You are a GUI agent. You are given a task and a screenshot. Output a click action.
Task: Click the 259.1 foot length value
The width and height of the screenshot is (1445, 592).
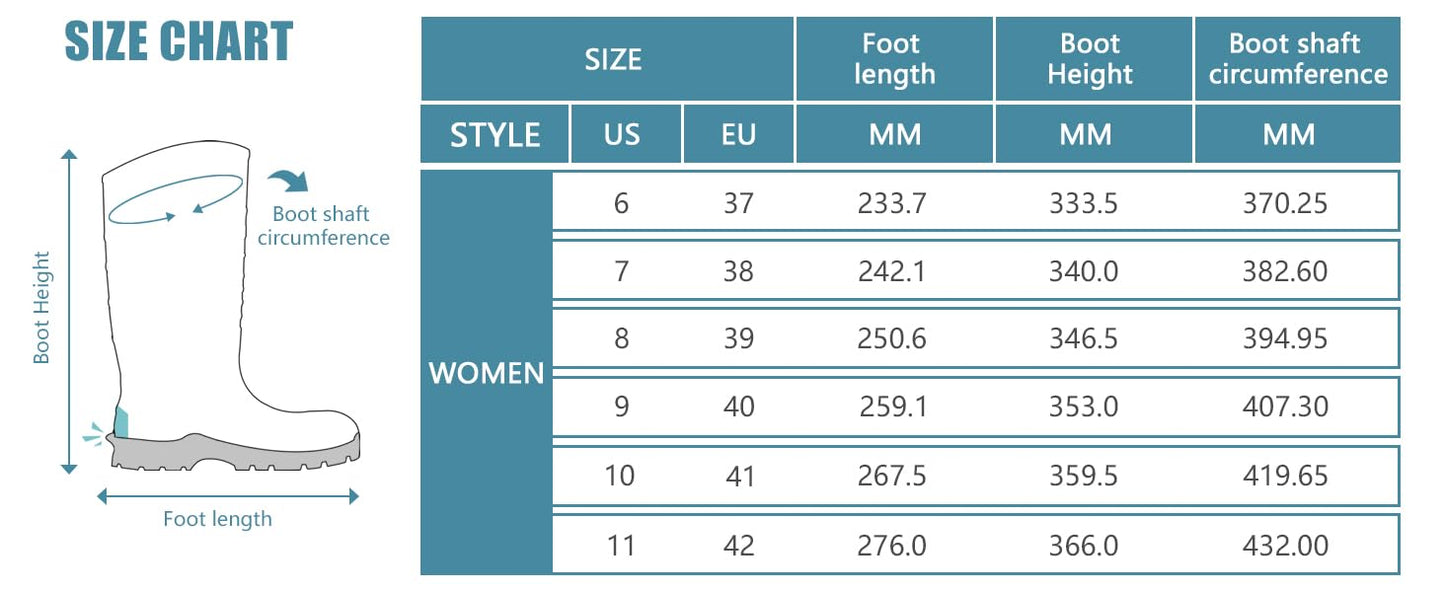[x=892, y=407]
